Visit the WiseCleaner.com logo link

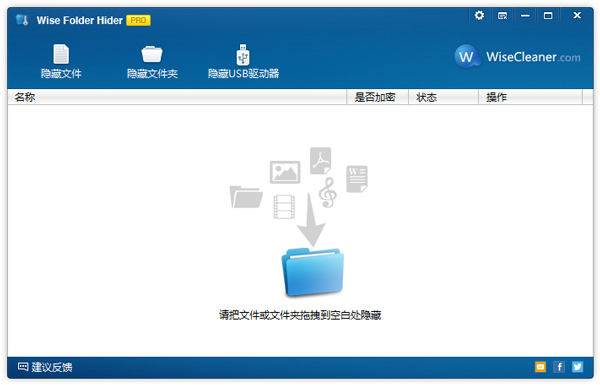pyautogui.click(x=517, y=57)
